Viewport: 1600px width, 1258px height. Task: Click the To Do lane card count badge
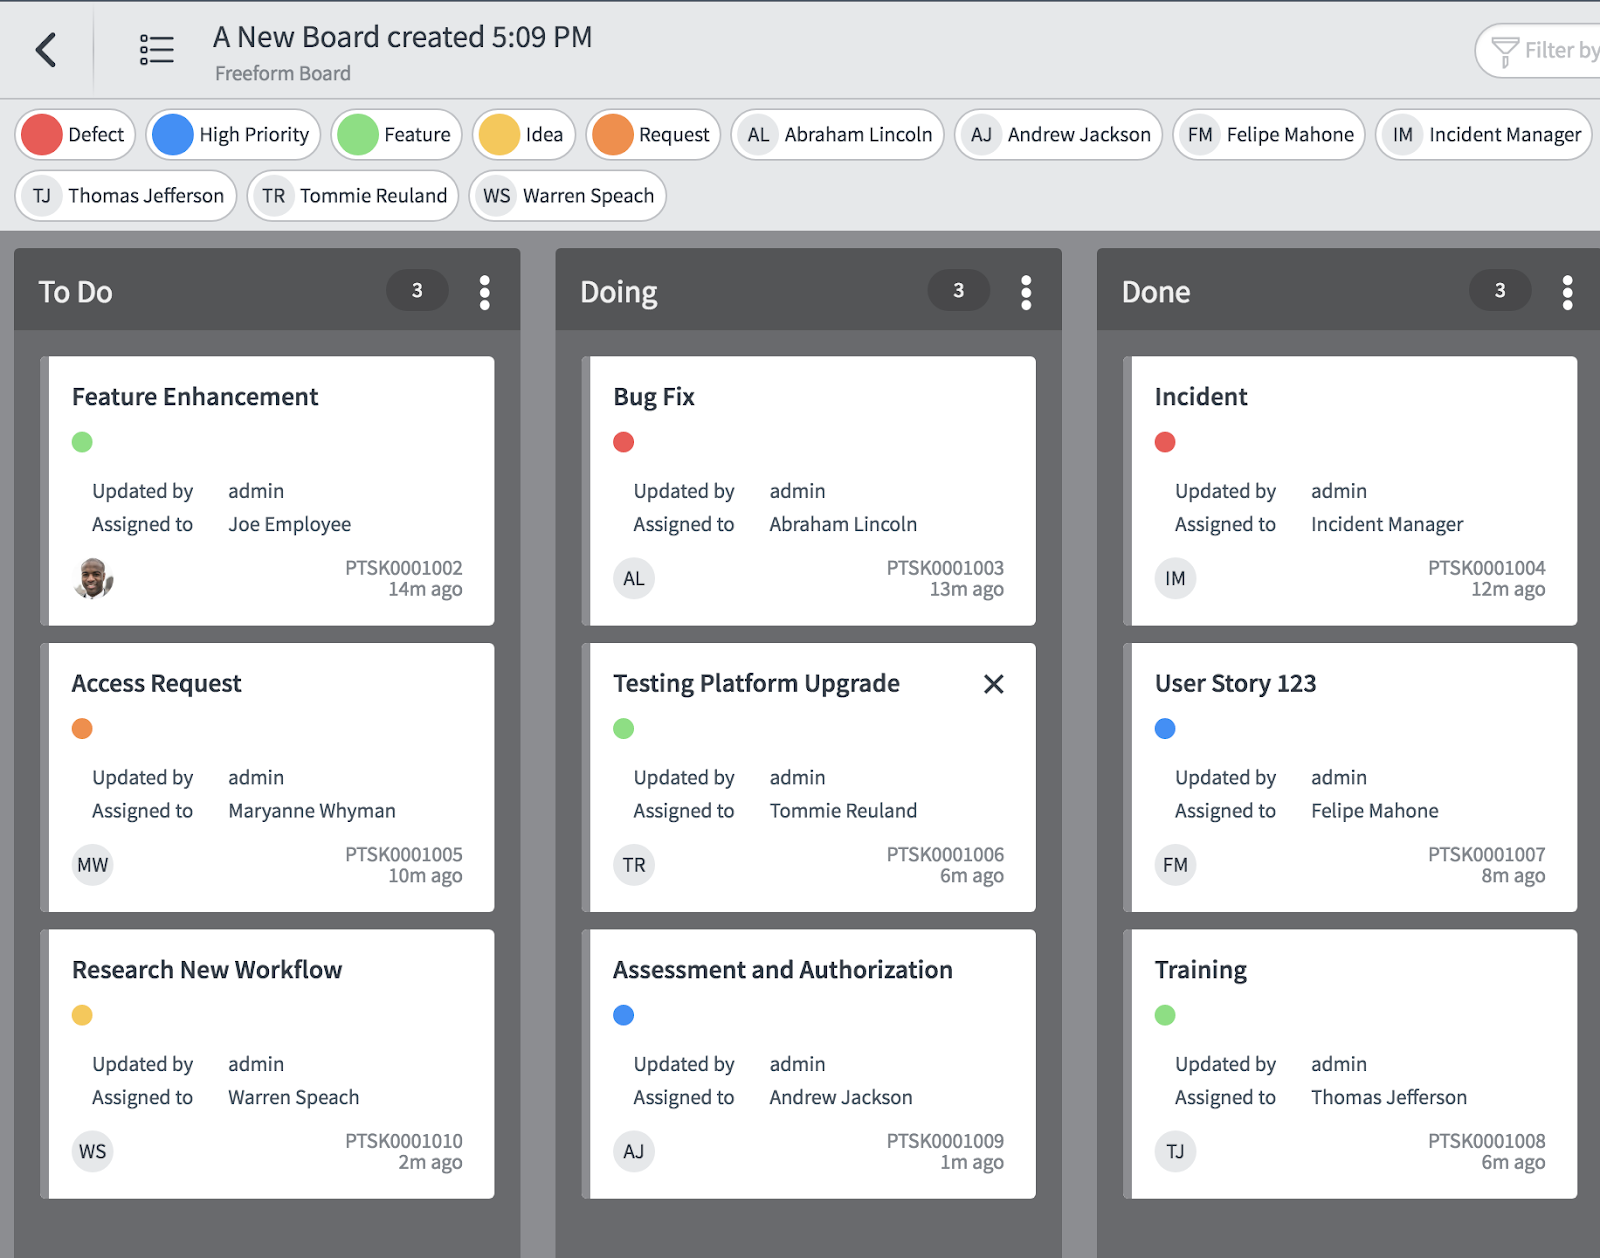[417, 290]
